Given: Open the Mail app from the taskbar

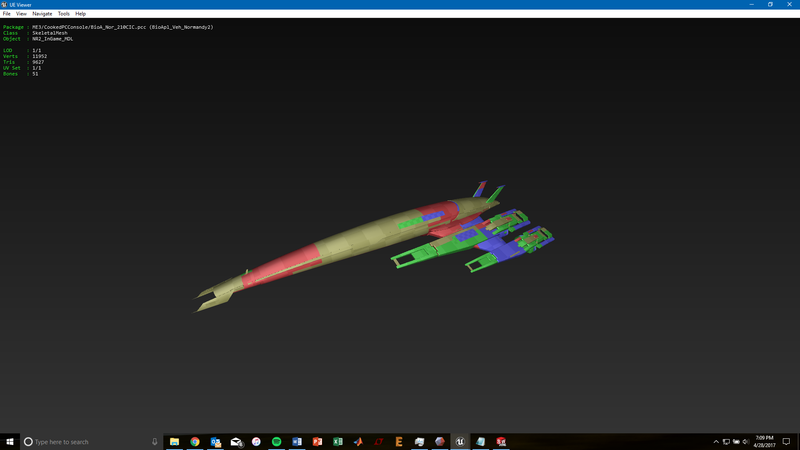Looking at the screenshot, I should 236,442.
